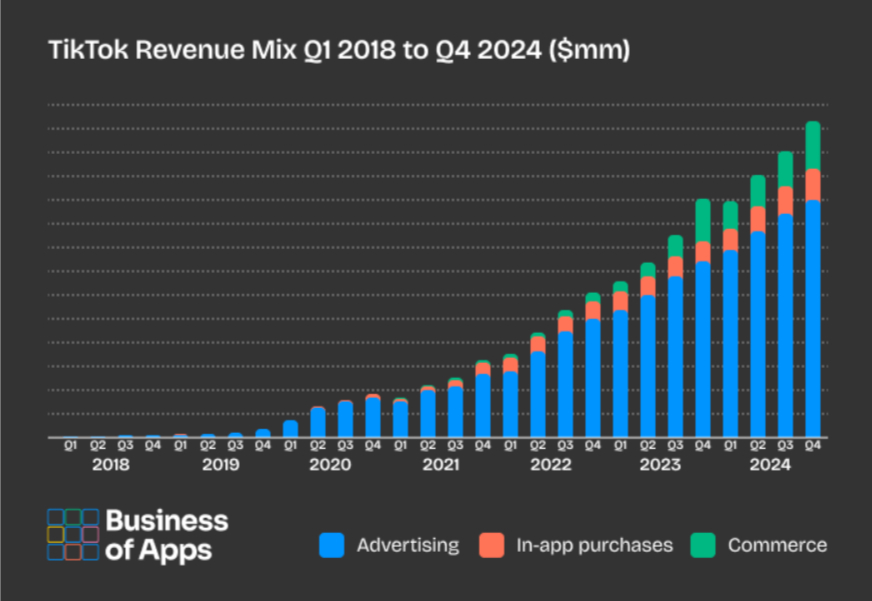Click the blue Advertising segment of Q1 2022 bar
The image size is (872, 601).
pyautogui.click(x=511, y=404)
